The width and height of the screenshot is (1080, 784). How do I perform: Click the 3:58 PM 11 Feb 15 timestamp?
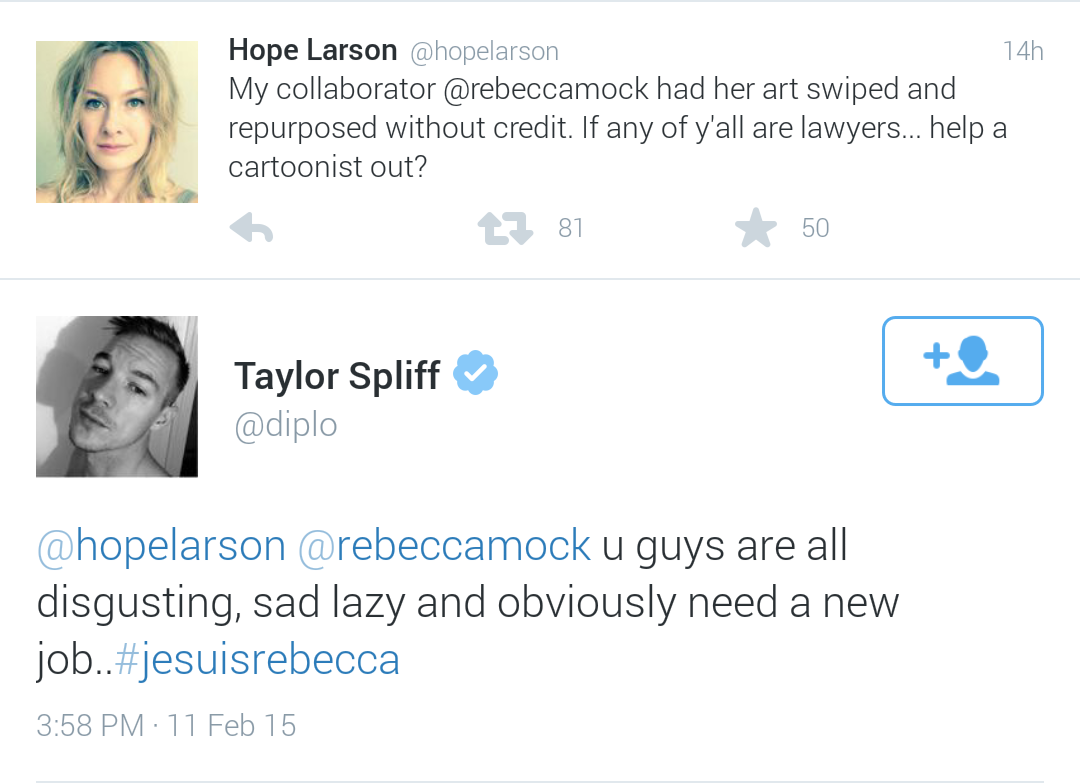(166, 725)
